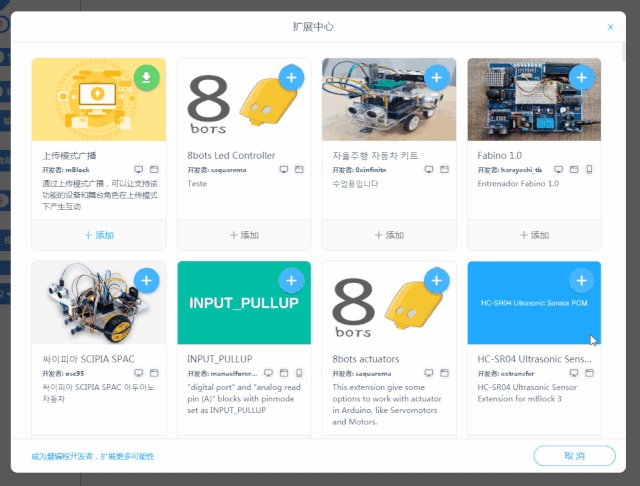Click mobile platform icon on Fabino 1.0

[x=589, y=169]
